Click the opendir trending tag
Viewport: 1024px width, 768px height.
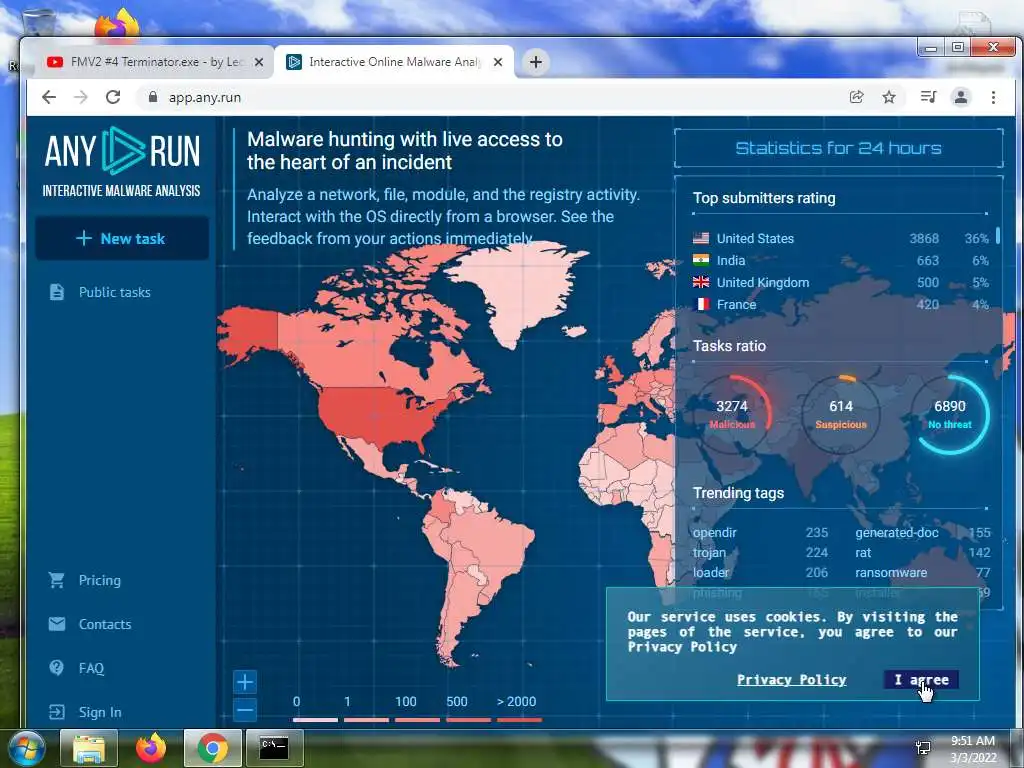click(x=714, y=533)
